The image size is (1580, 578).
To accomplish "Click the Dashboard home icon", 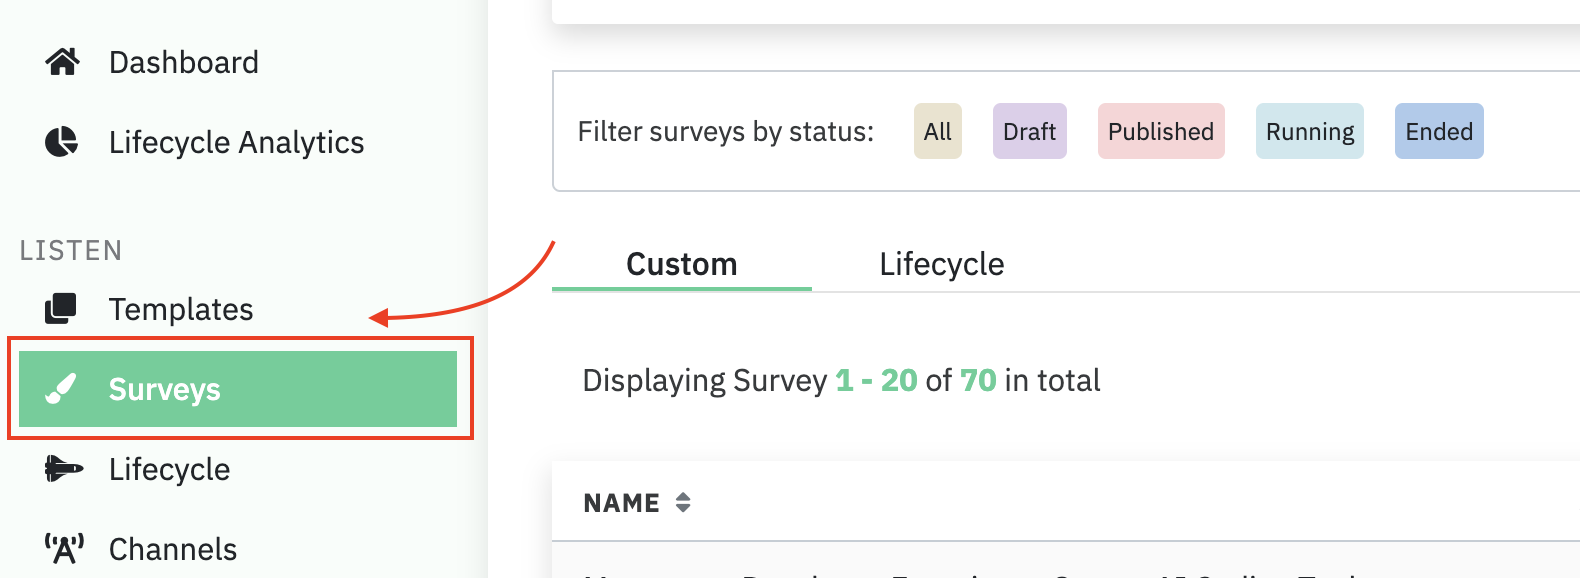I will coord(62,62).
